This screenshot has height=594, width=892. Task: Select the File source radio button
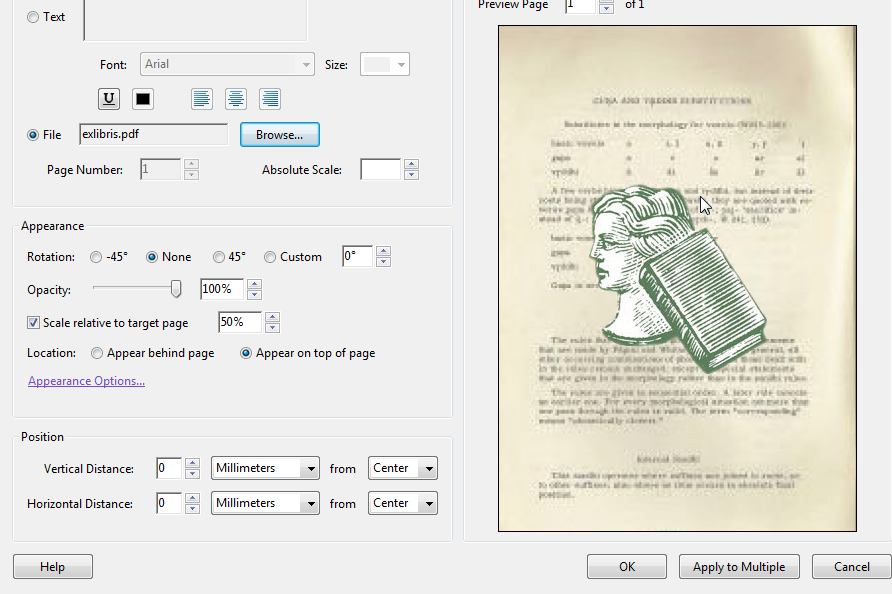33,135
